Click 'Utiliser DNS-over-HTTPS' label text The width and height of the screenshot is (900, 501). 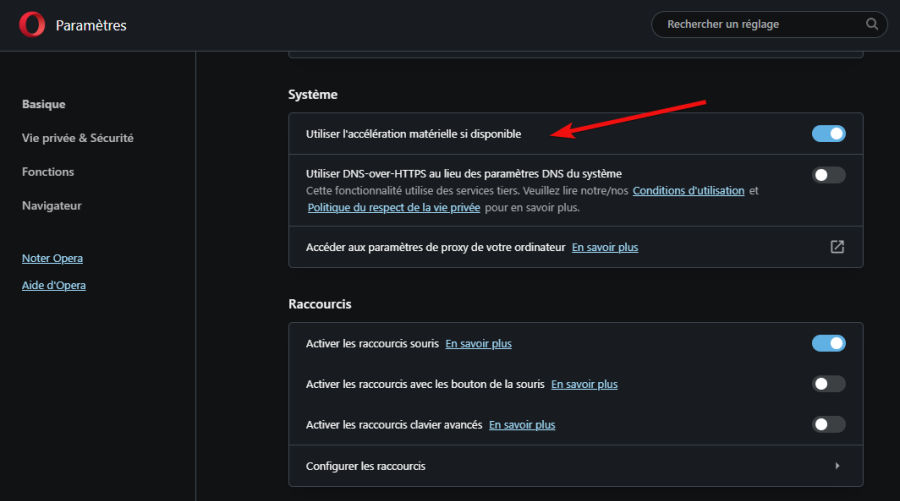[464, 174]
